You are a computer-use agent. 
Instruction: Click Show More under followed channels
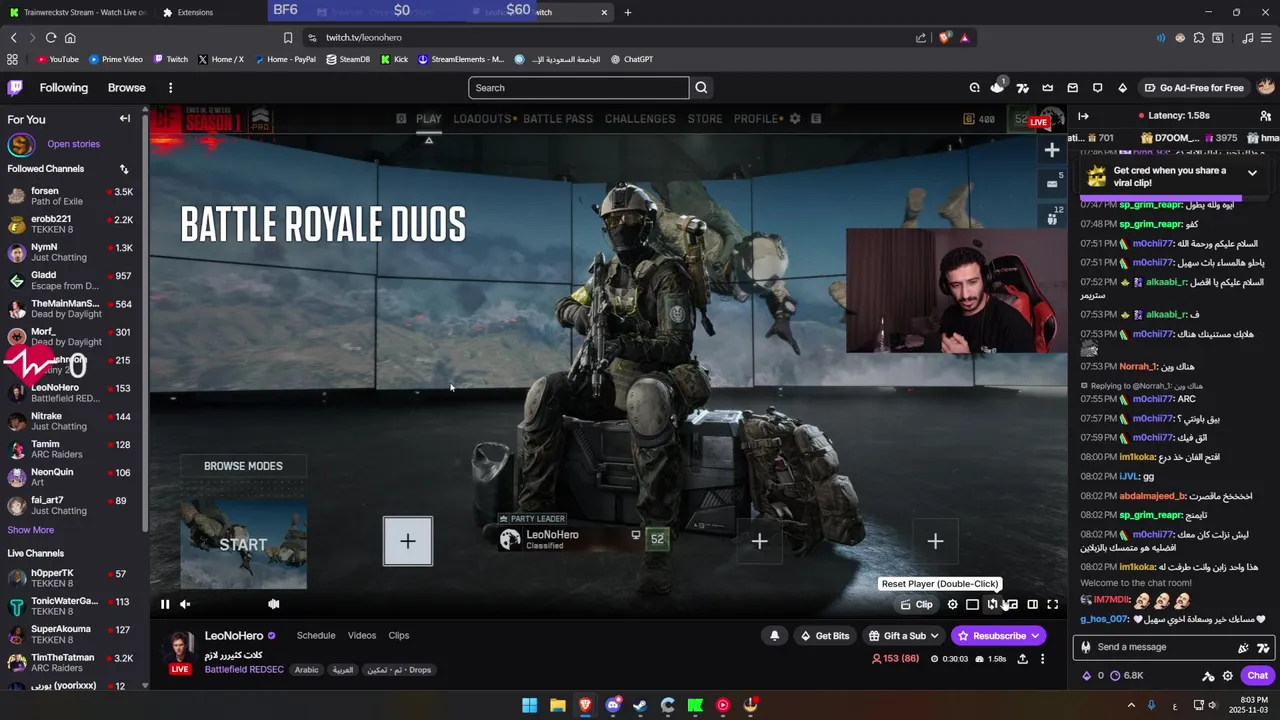[x=31, y=530]
